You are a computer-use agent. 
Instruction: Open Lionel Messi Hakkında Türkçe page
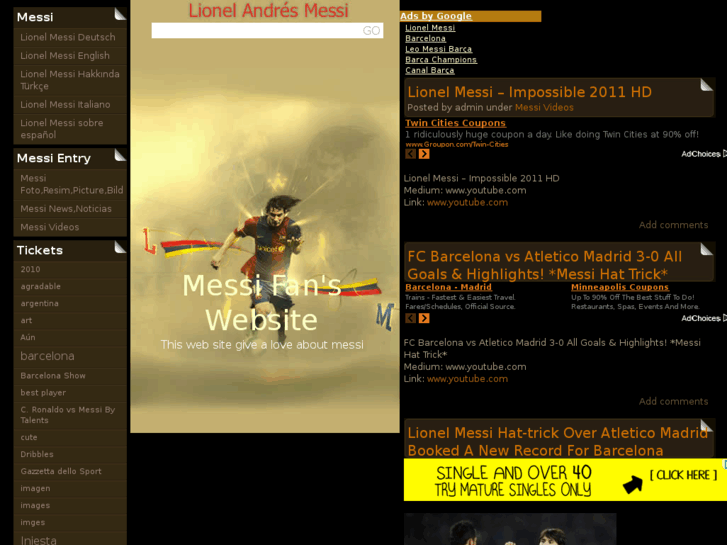coord(70,80)
